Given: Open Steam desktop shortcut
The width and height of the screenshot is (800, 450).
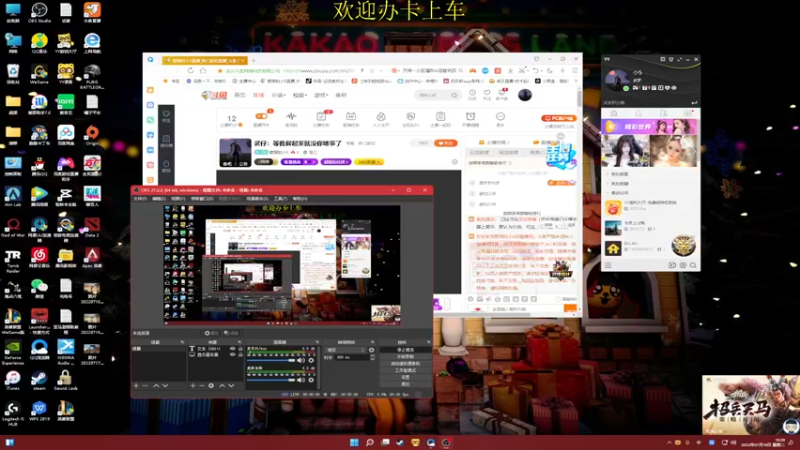Looking at the screenshot, I should [39, 381].
